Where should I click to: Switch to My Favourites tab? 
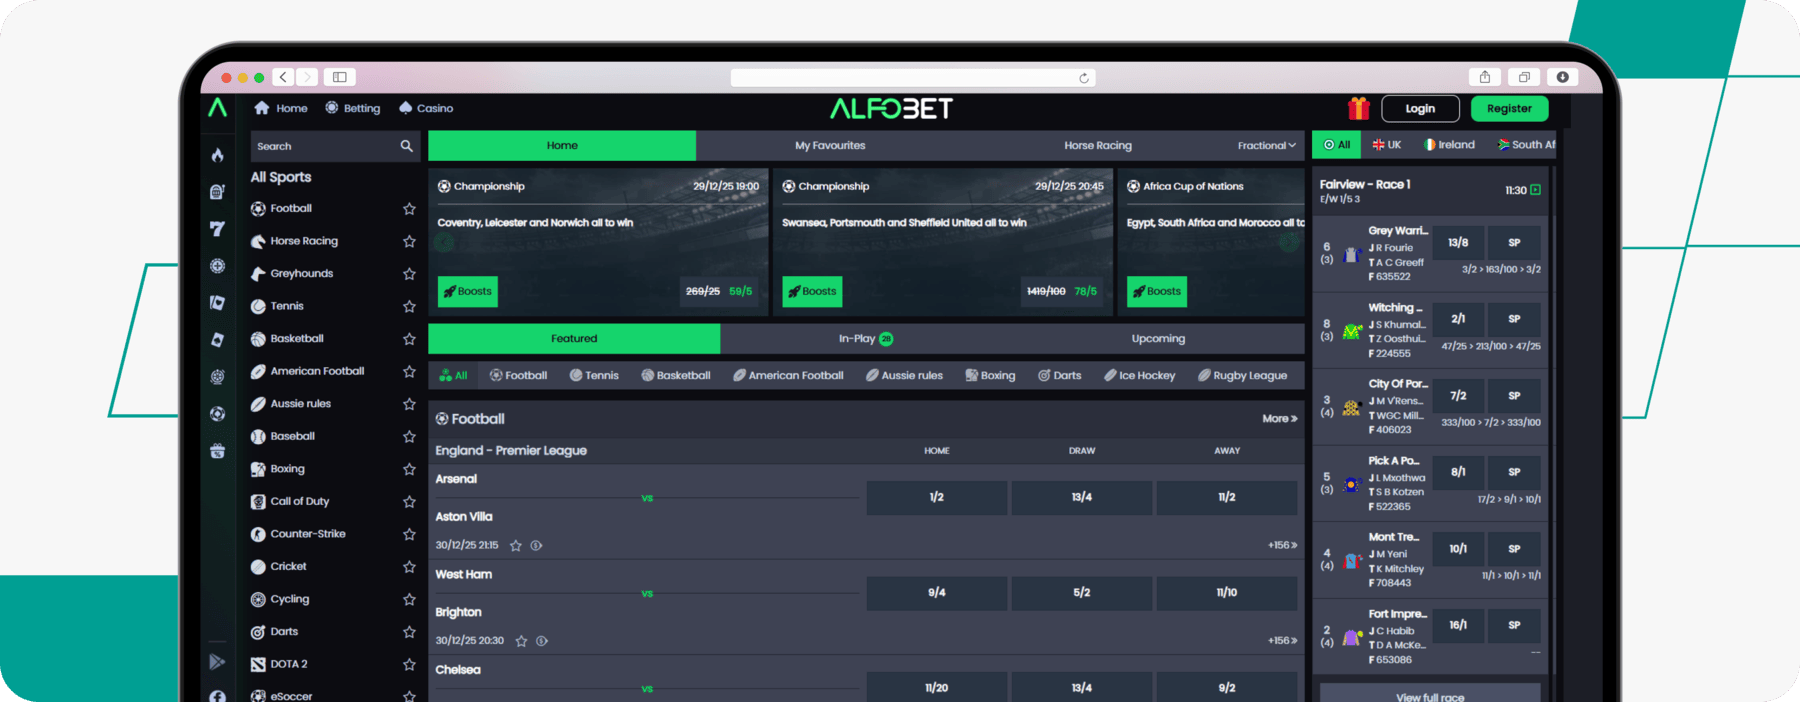pyautogui.click(x=830, y=146)
